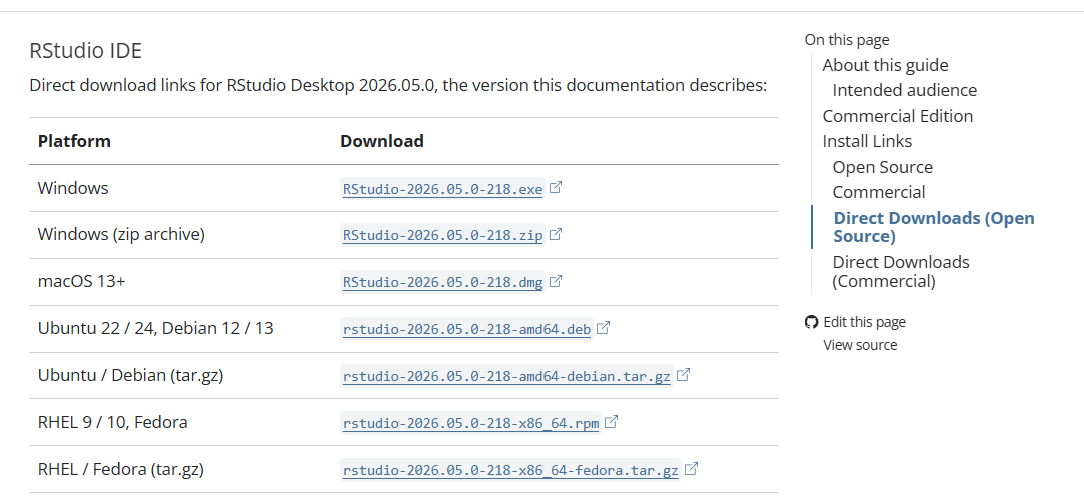Click the GitHub icon next to Edit this page

point(812,322)
